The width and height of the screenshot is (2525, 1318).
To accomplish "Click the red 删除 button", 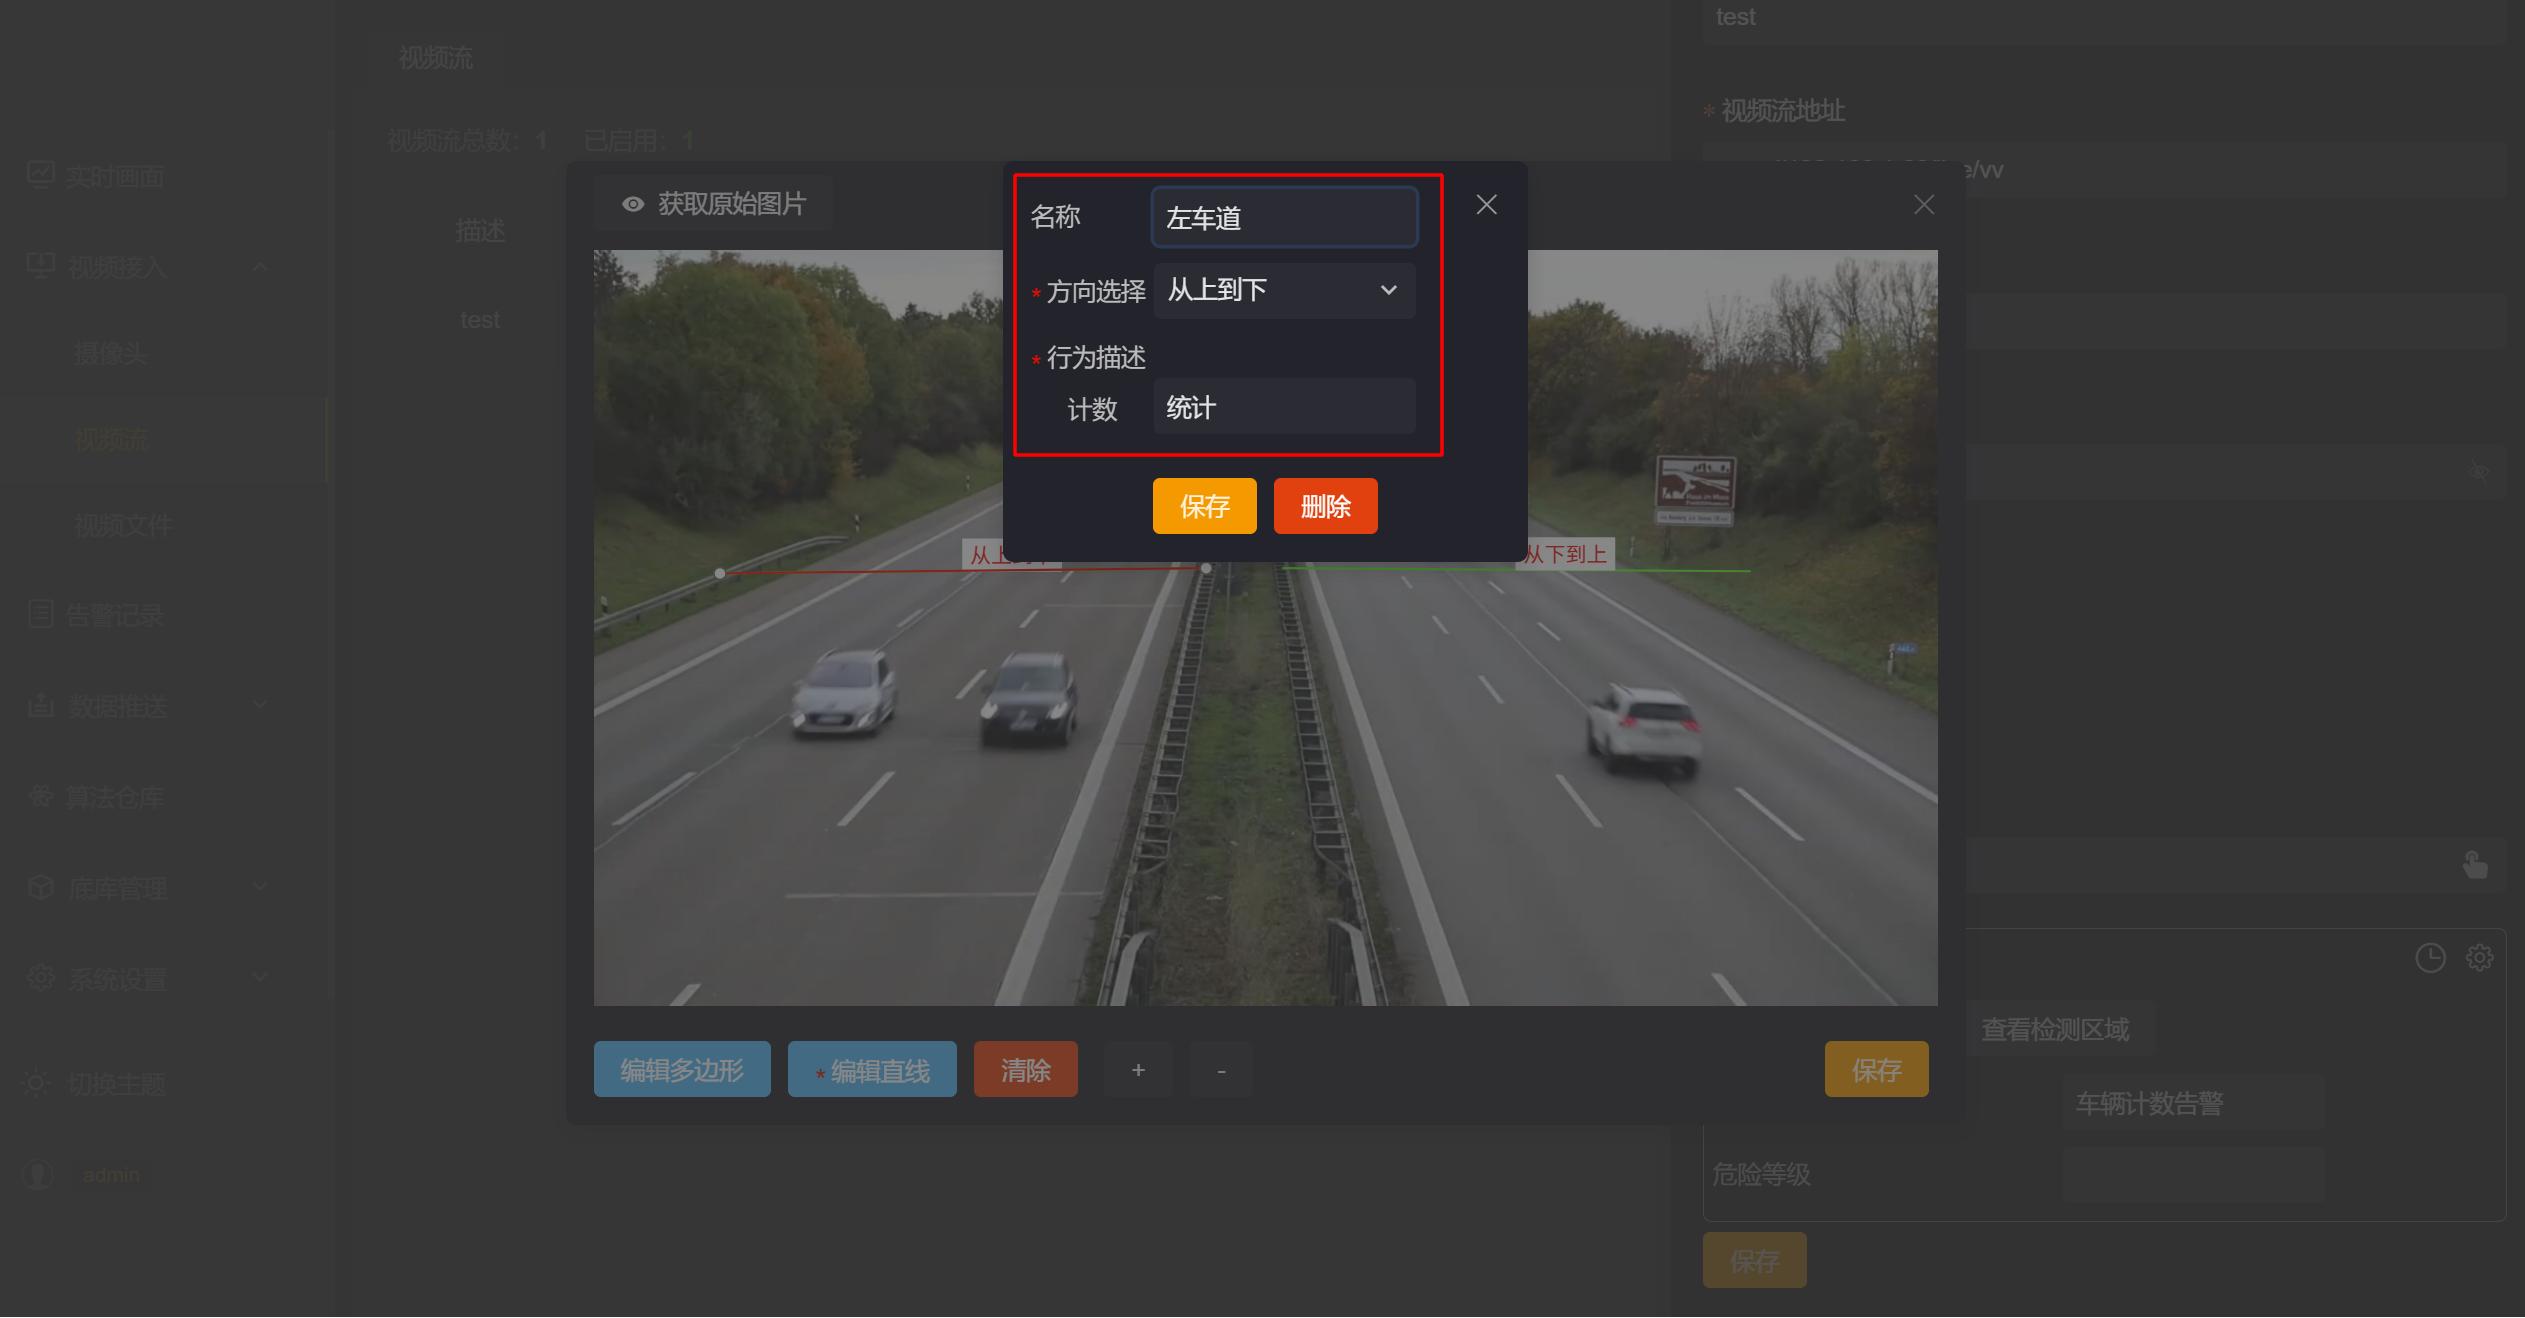I will coord(1325,507).
